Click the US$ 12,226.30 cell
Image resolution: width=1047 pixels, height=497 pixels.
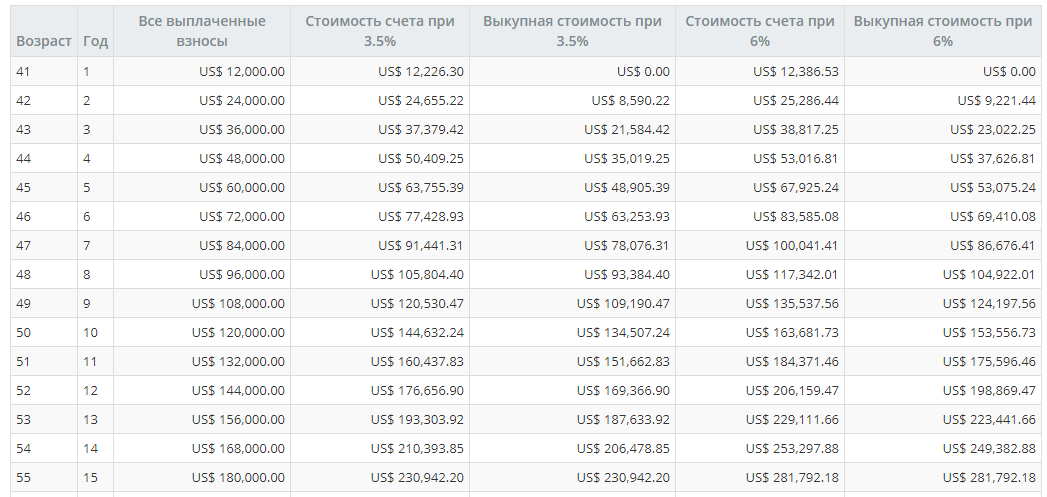(380, 71)
